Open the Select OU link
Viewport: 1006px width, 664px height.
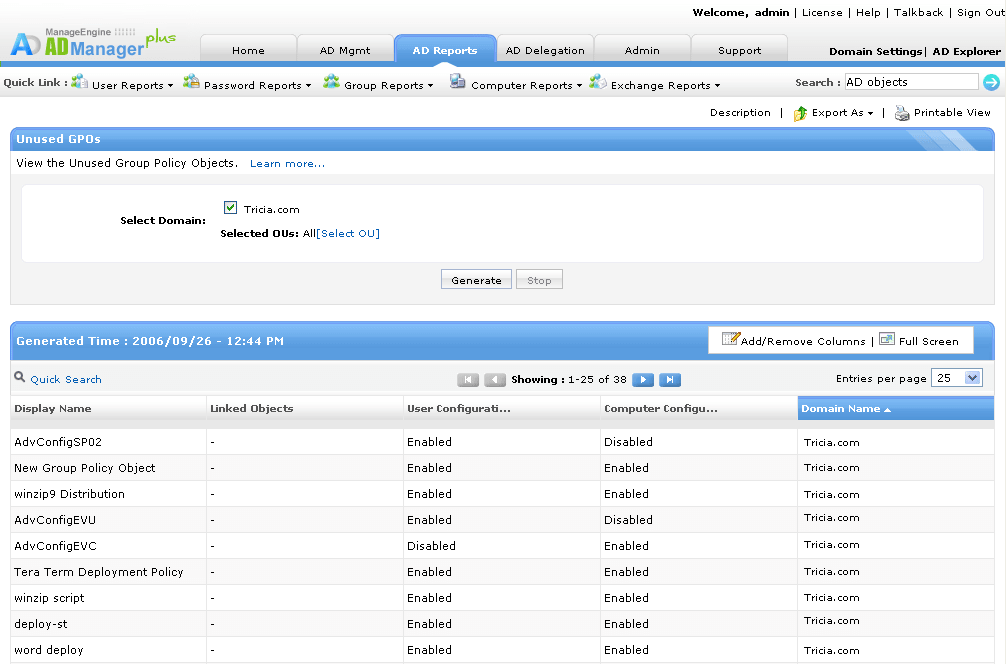(x=348, y=234)
